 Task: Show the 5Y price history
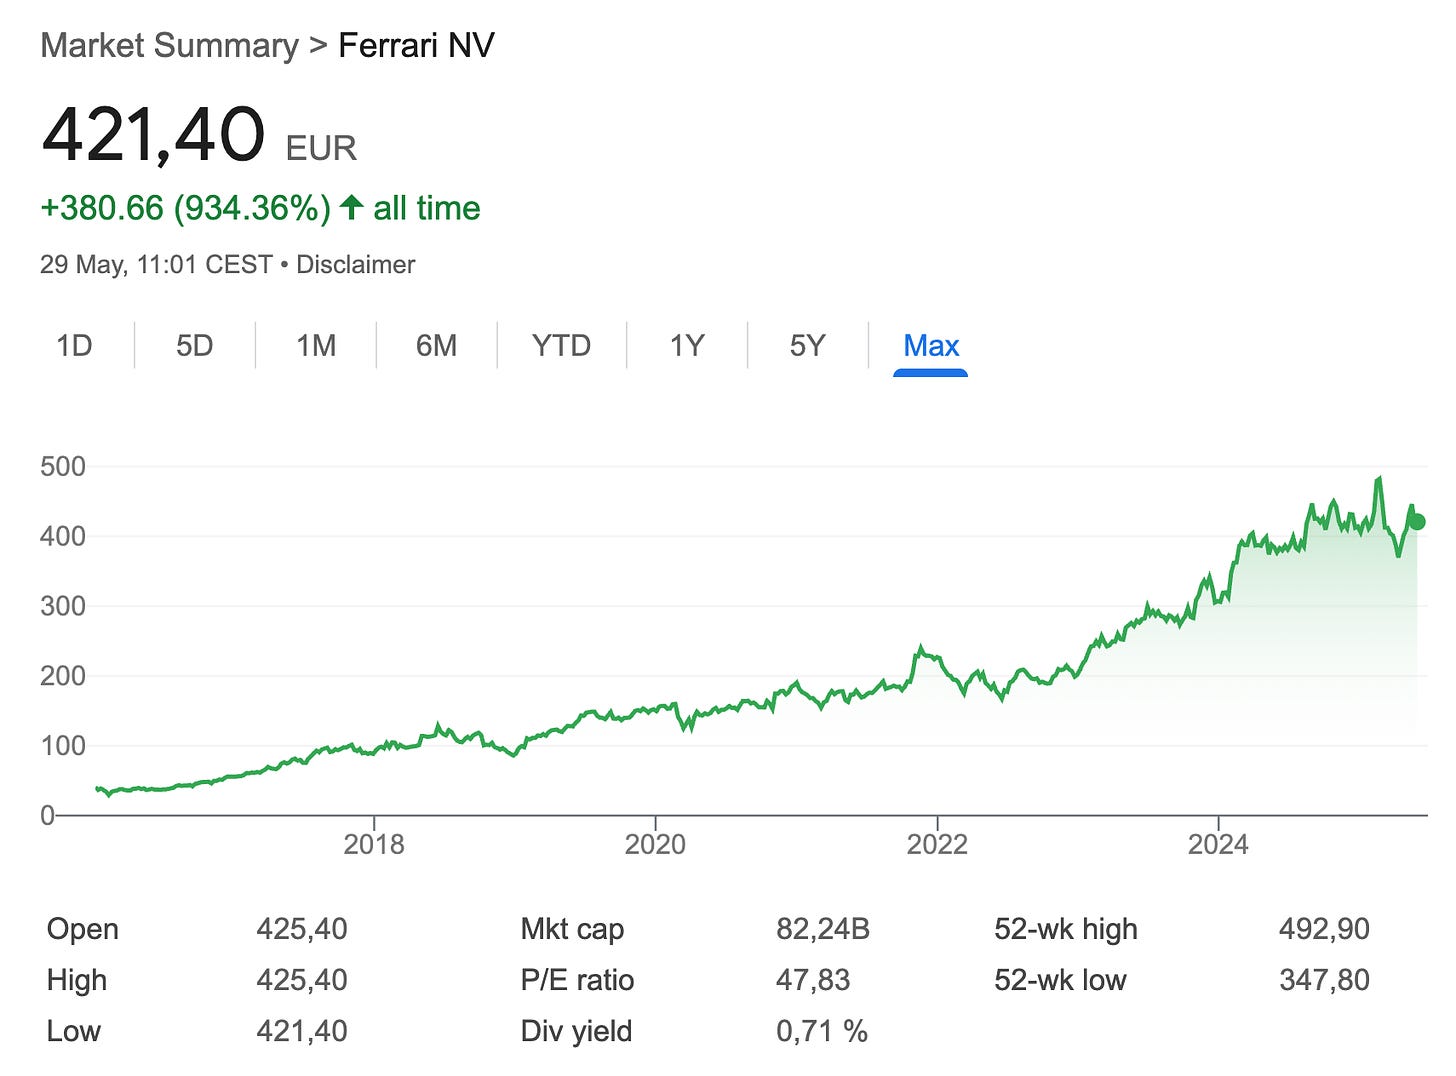[808, 346]
